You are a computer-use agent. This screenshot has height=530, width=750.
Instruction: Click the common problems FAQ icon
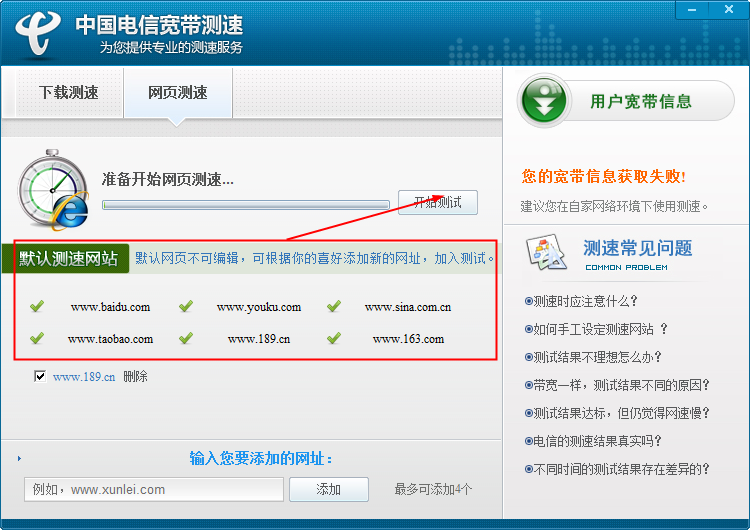tap(546, 252)
